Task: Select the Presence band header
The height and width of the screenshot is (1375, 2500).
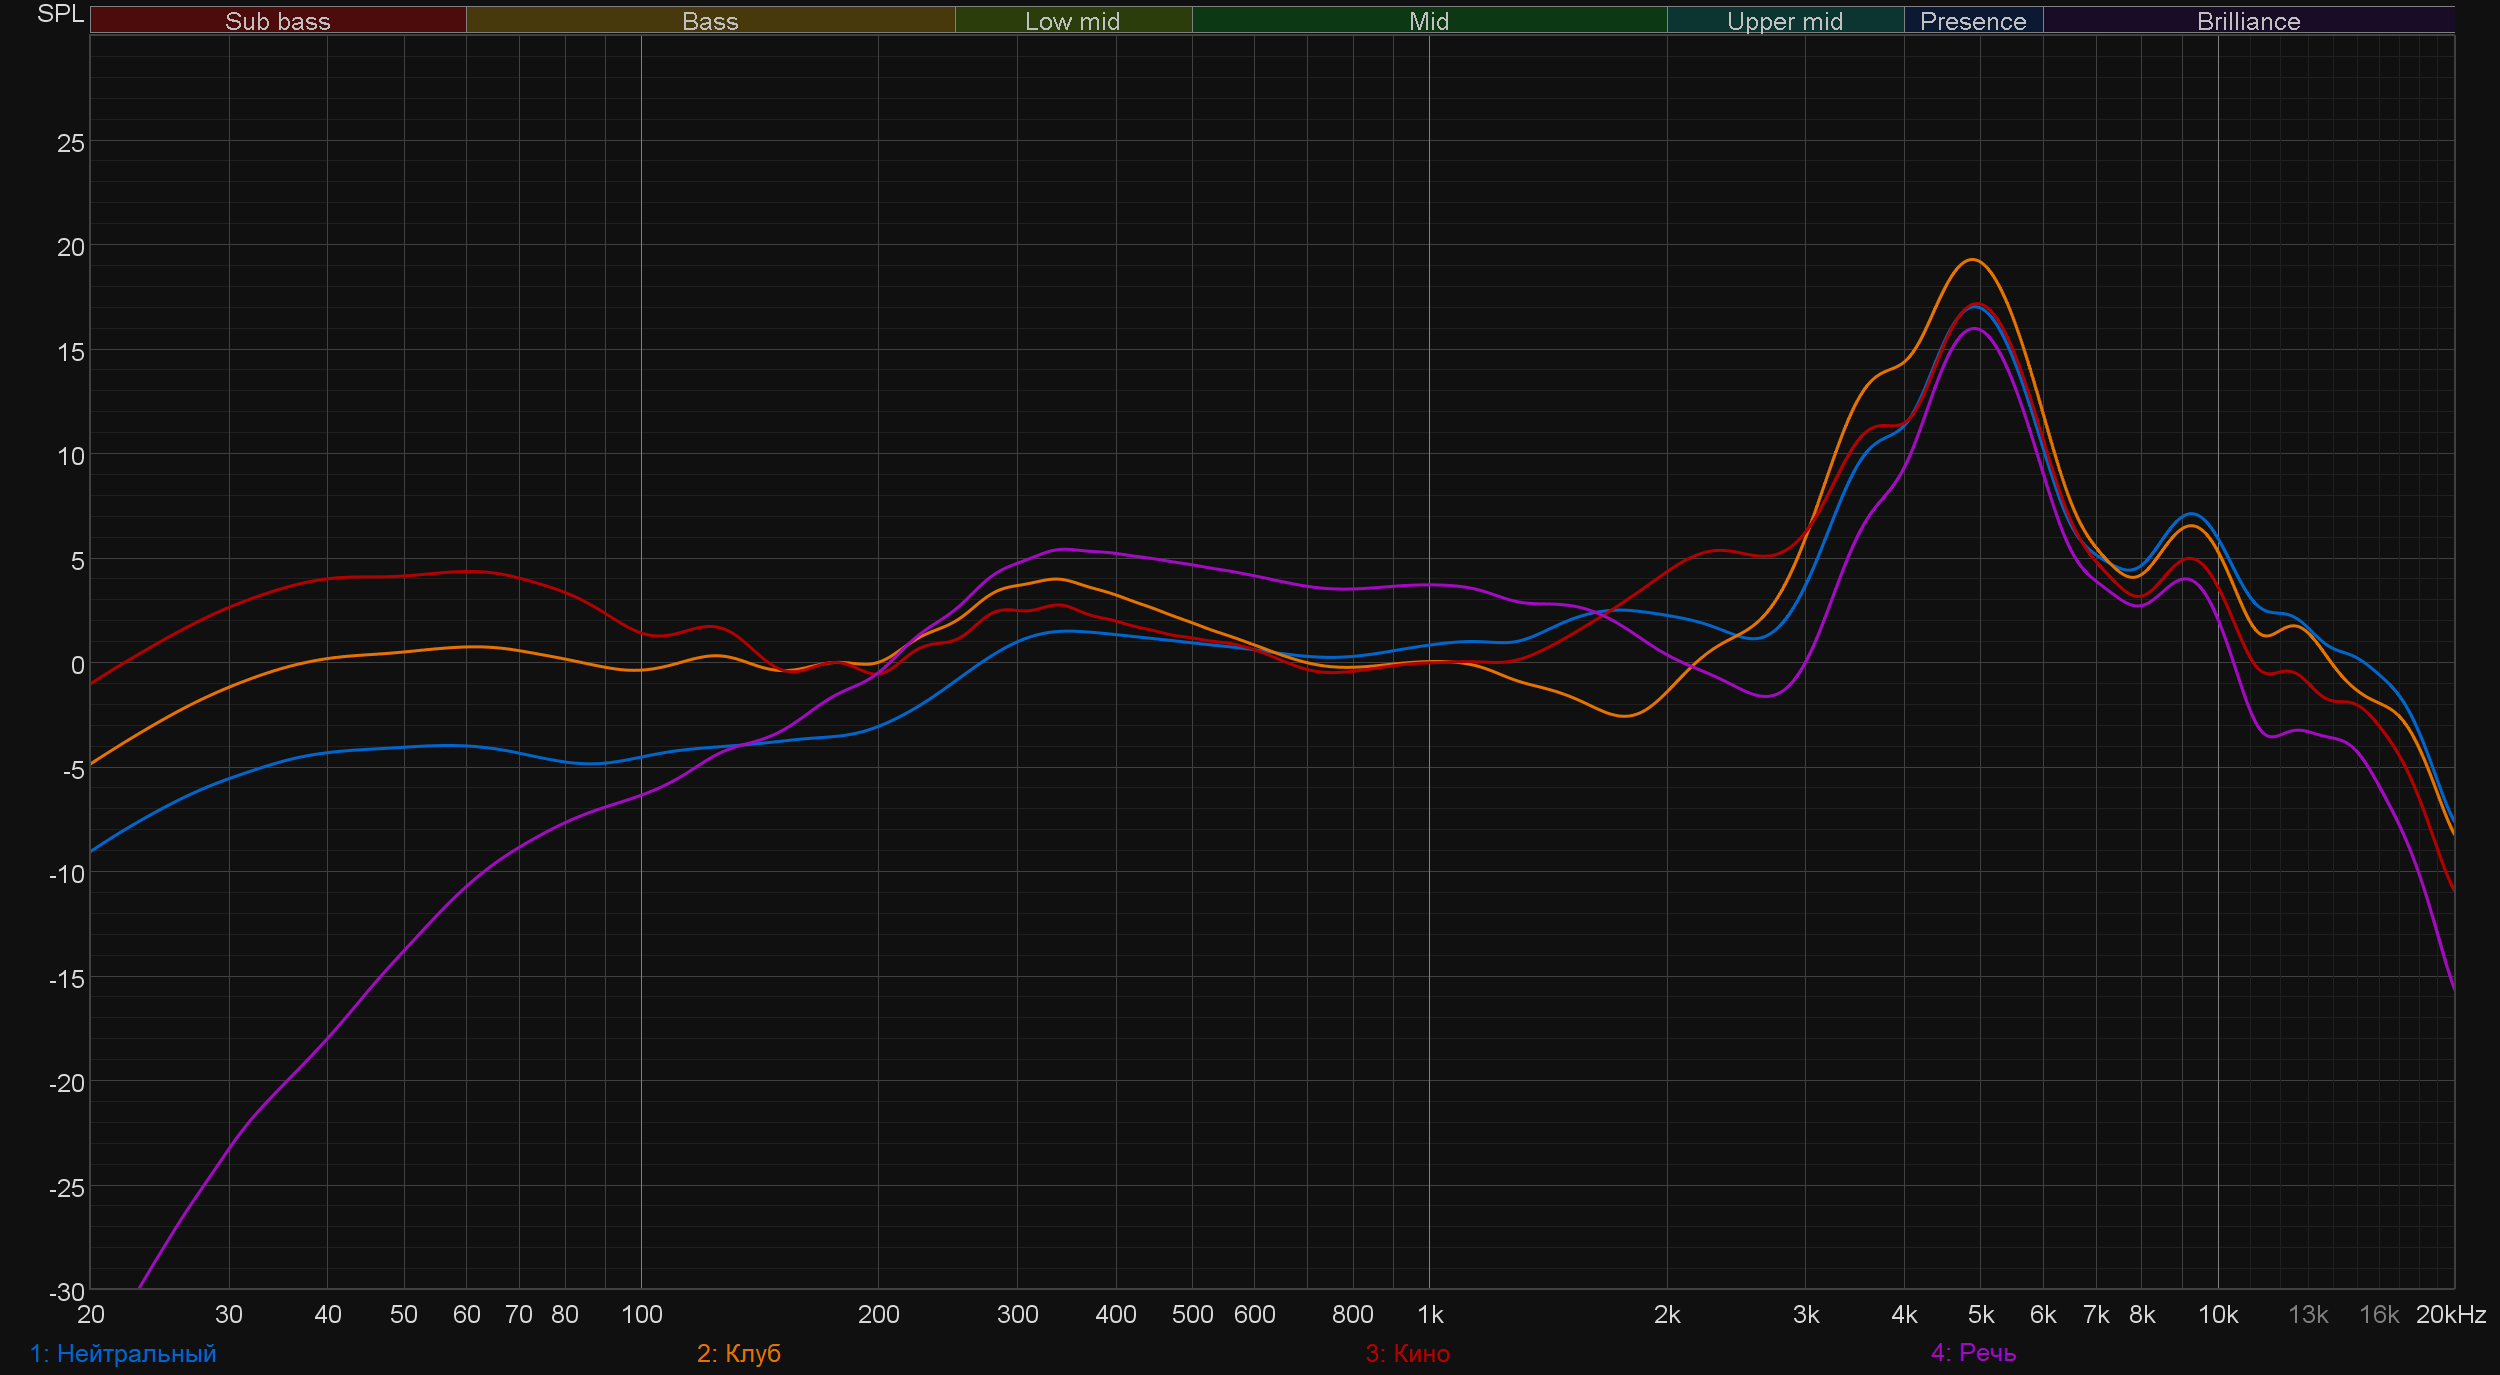Action: (1972, 21)
